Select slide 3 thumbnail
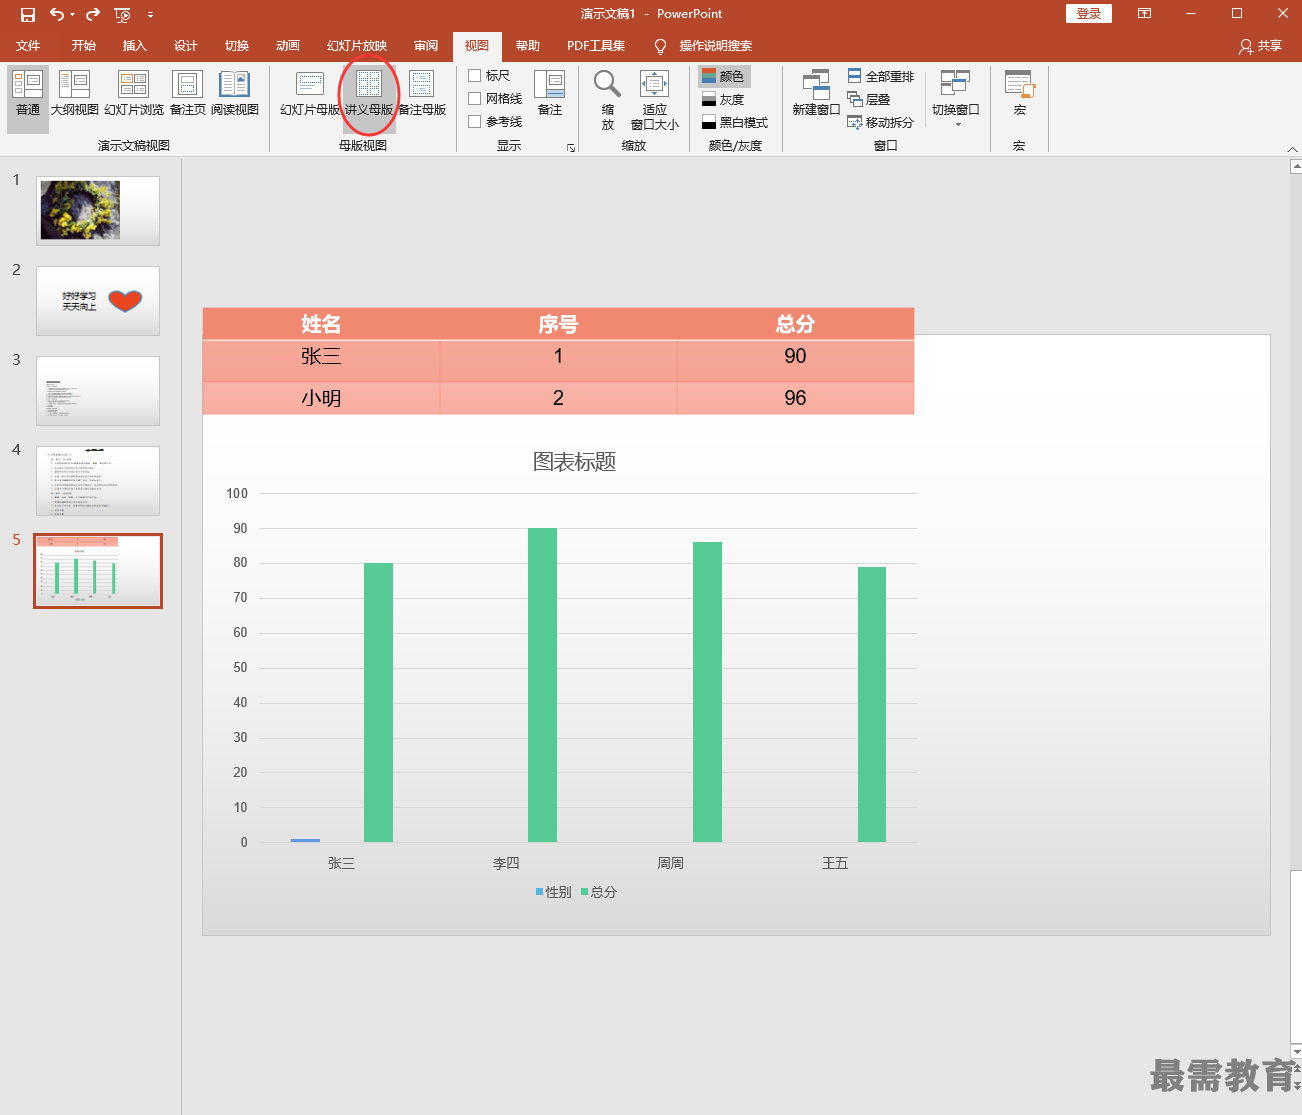 coord(98,391)
